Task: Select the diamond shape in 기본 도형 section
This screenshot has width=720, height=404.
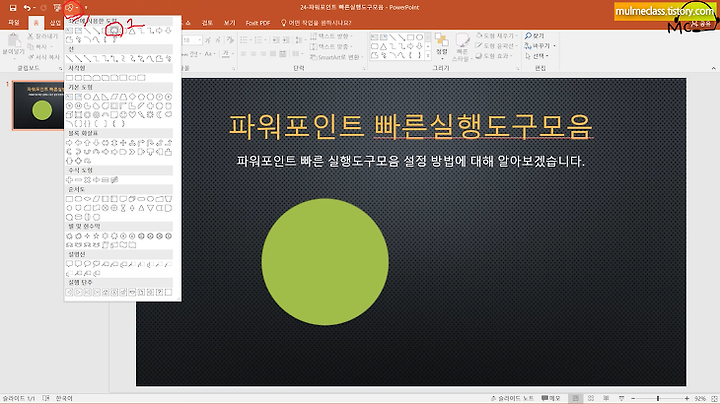Action: [x=132, y=97]
